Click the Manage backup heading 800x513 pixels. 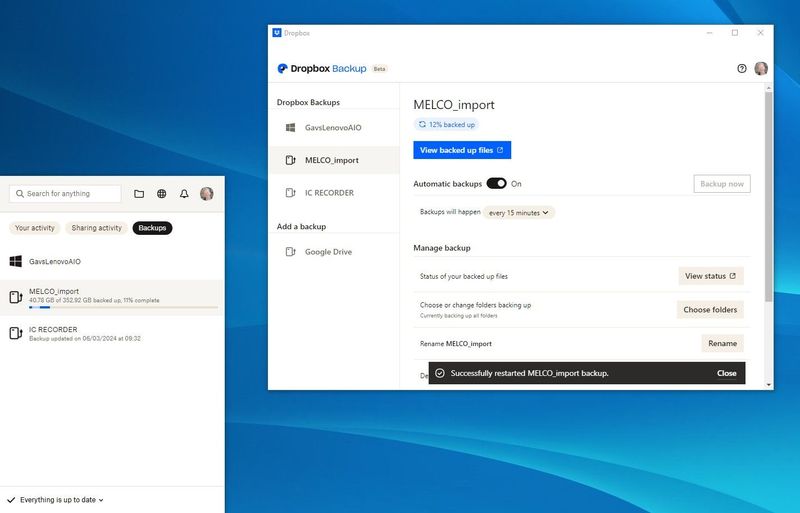pos(442,248)
